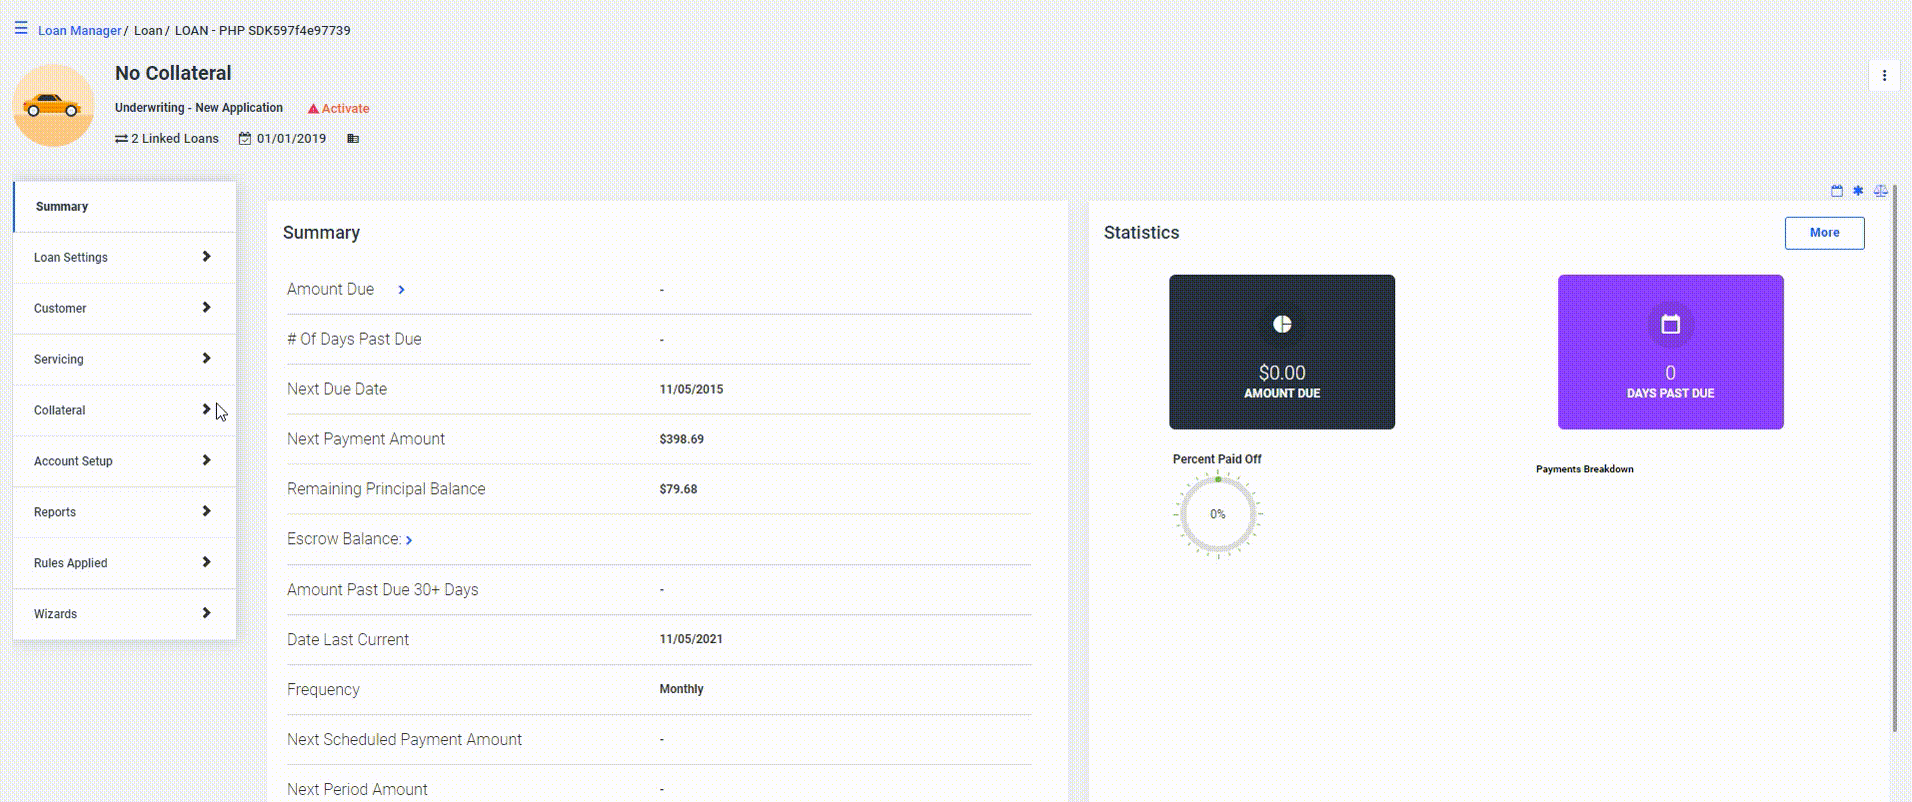1912x802 pixels.
Task: Expand the Customer chevron
Action: pos(206,308)
